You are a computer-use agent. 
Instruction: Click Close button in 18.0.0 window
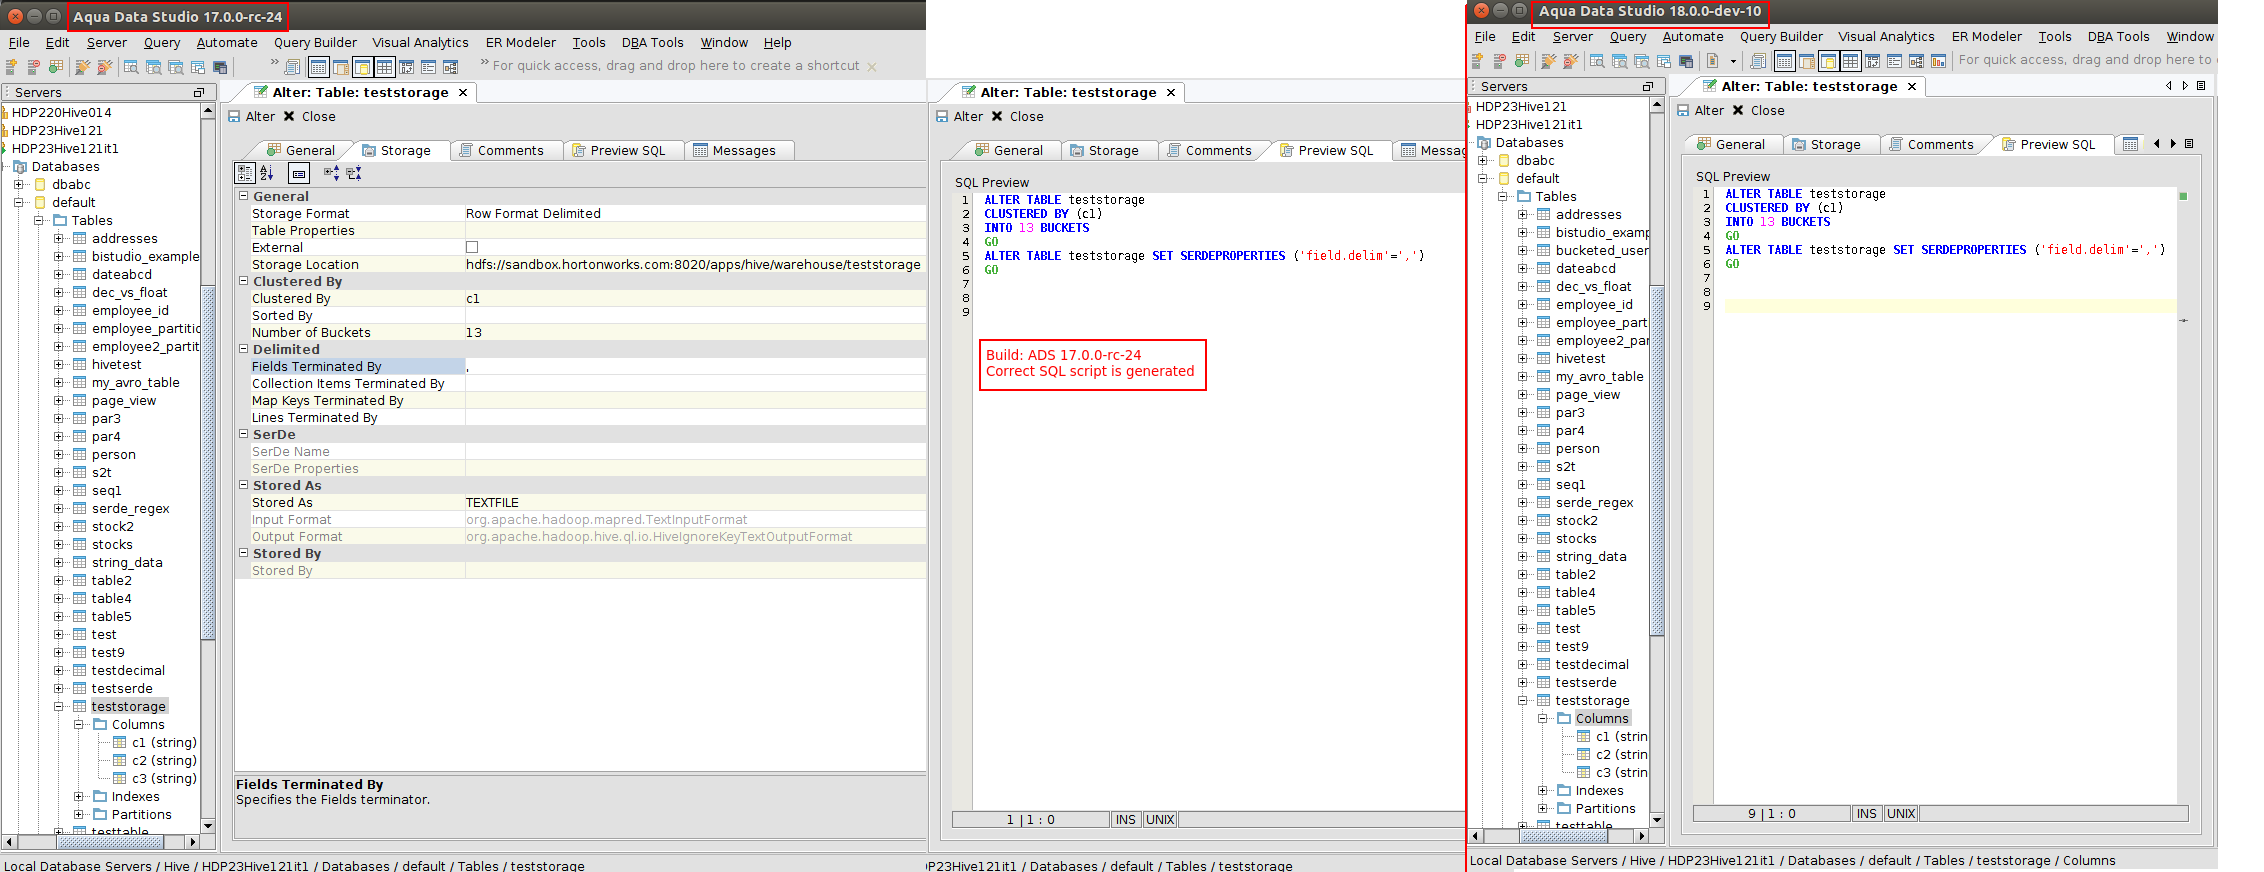tap(1758, 110)
